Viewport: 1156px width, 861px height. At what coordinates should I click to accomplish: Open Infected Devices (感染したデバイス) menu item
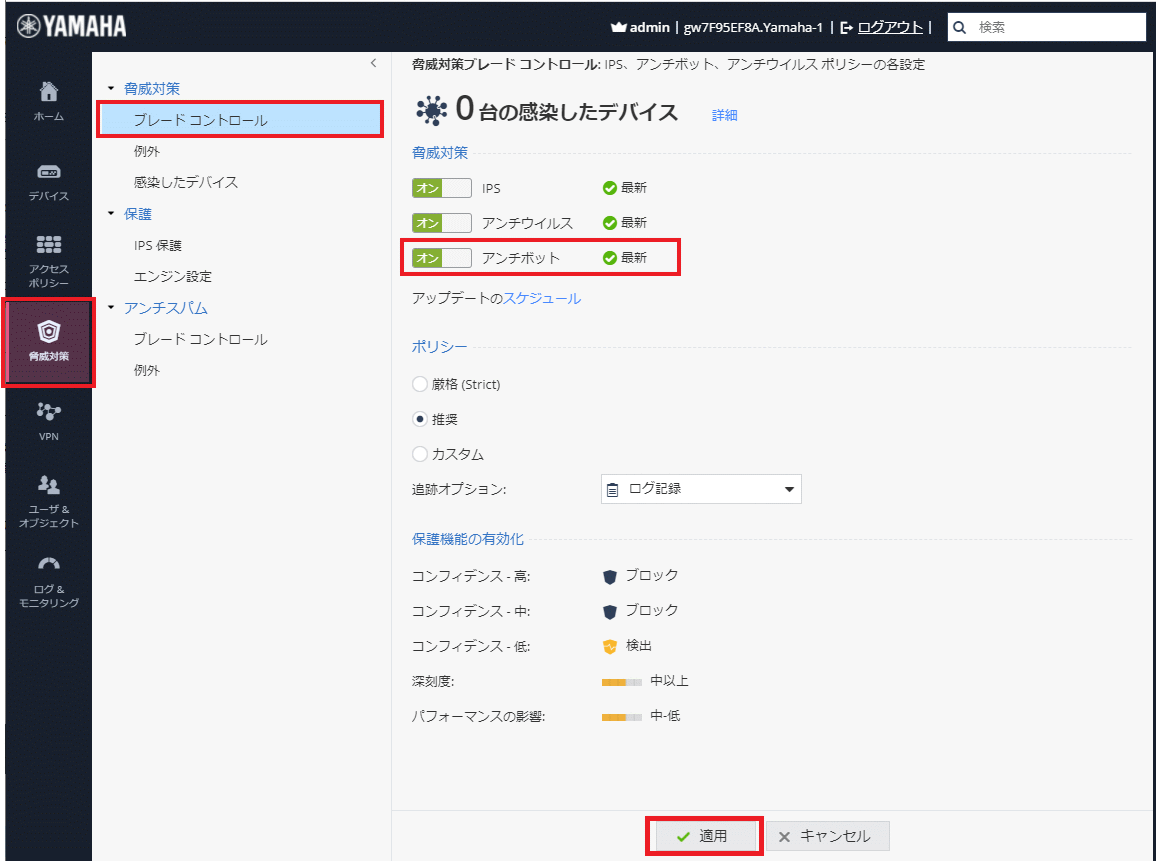point(186,182)
